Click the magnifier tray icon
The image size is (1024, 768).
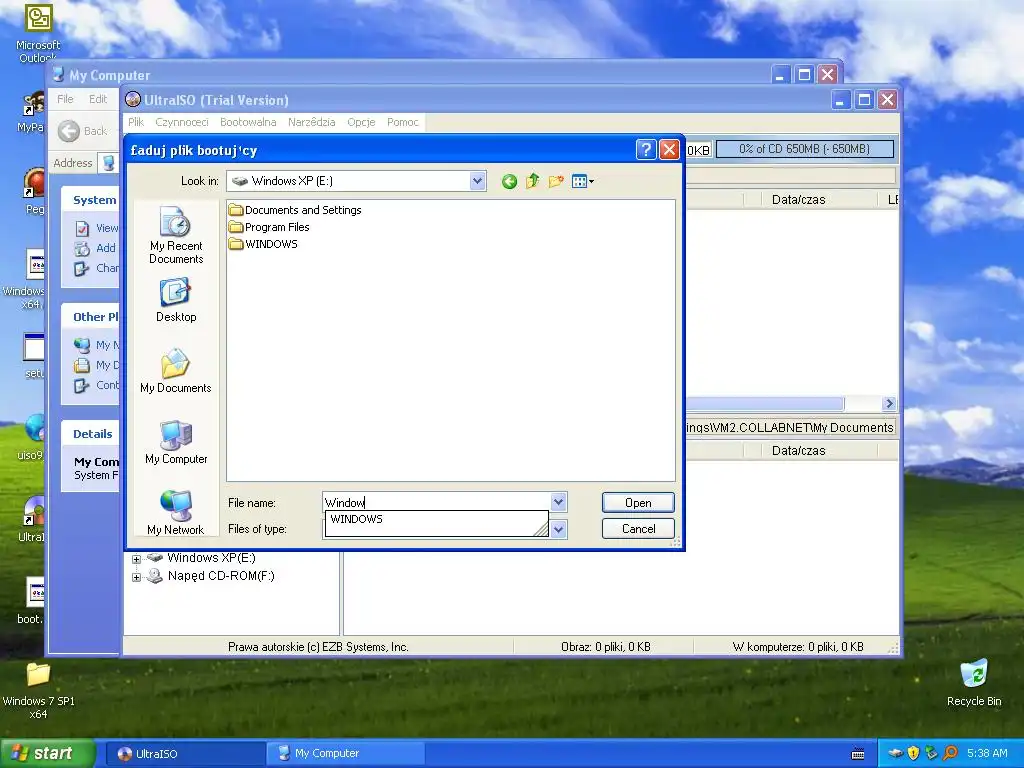coord(950,754)
